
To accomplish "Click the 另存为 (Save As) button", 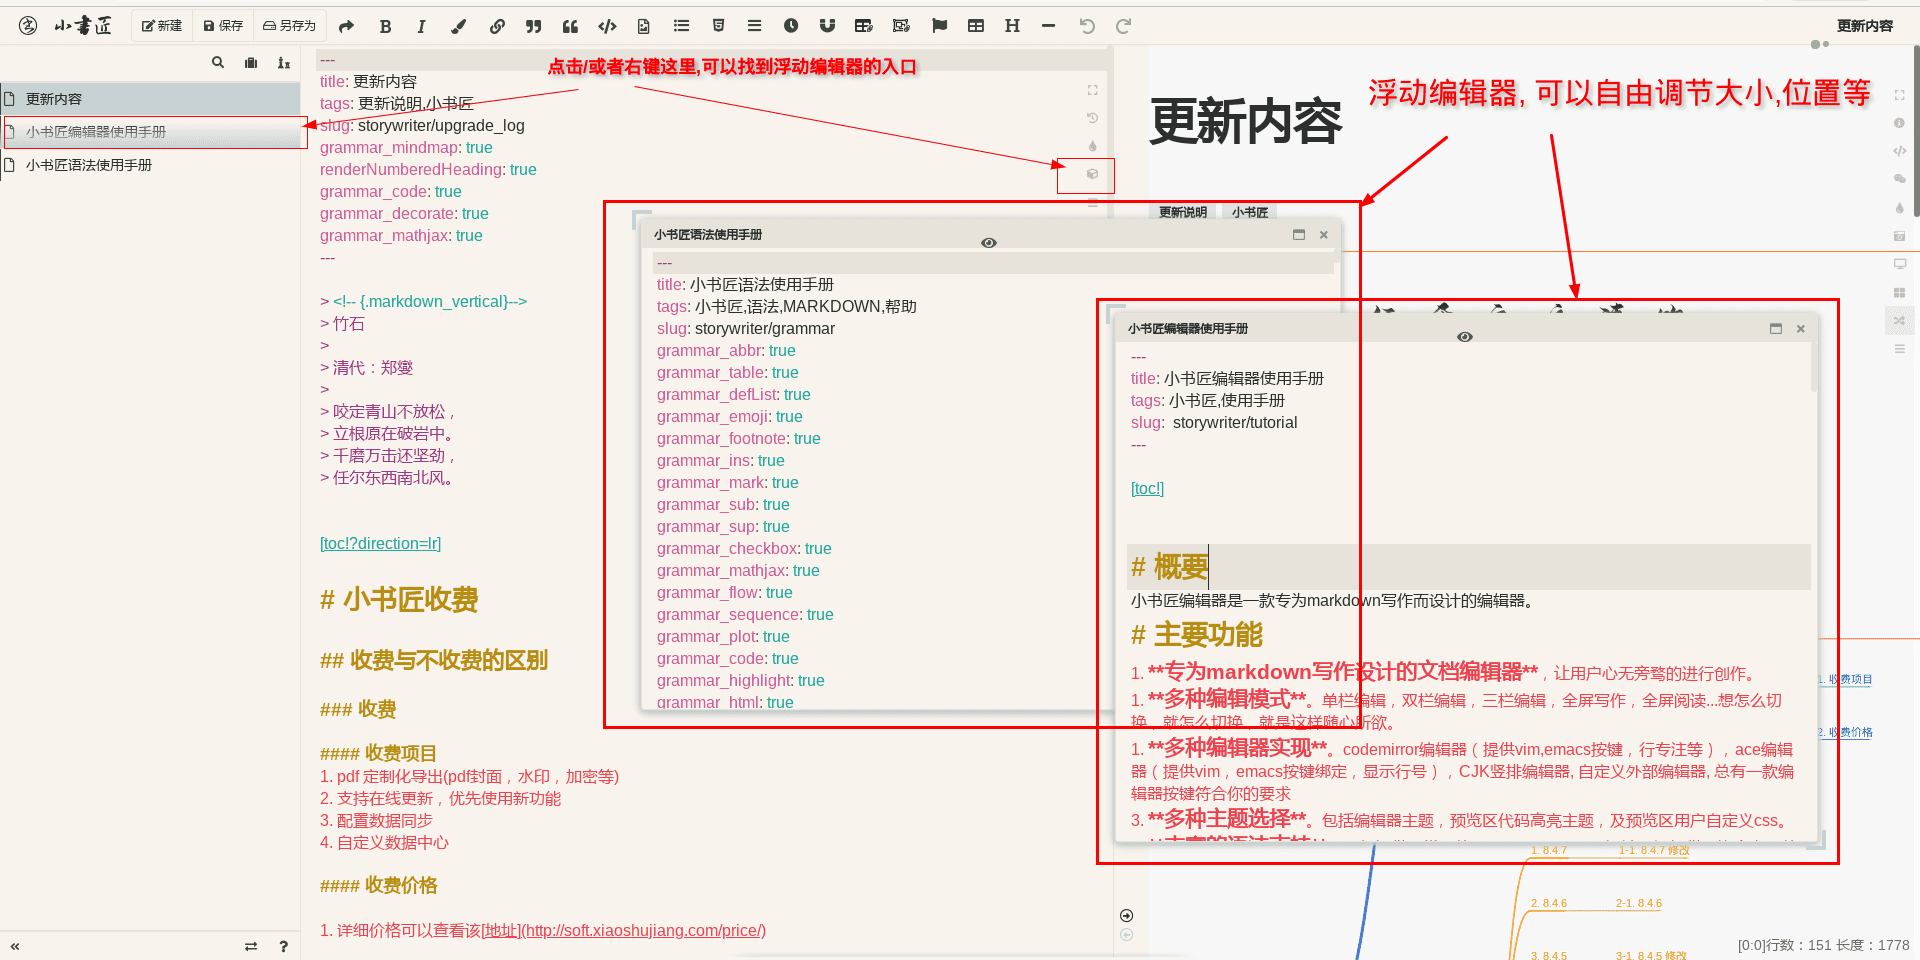I will [x=289, y=26].
